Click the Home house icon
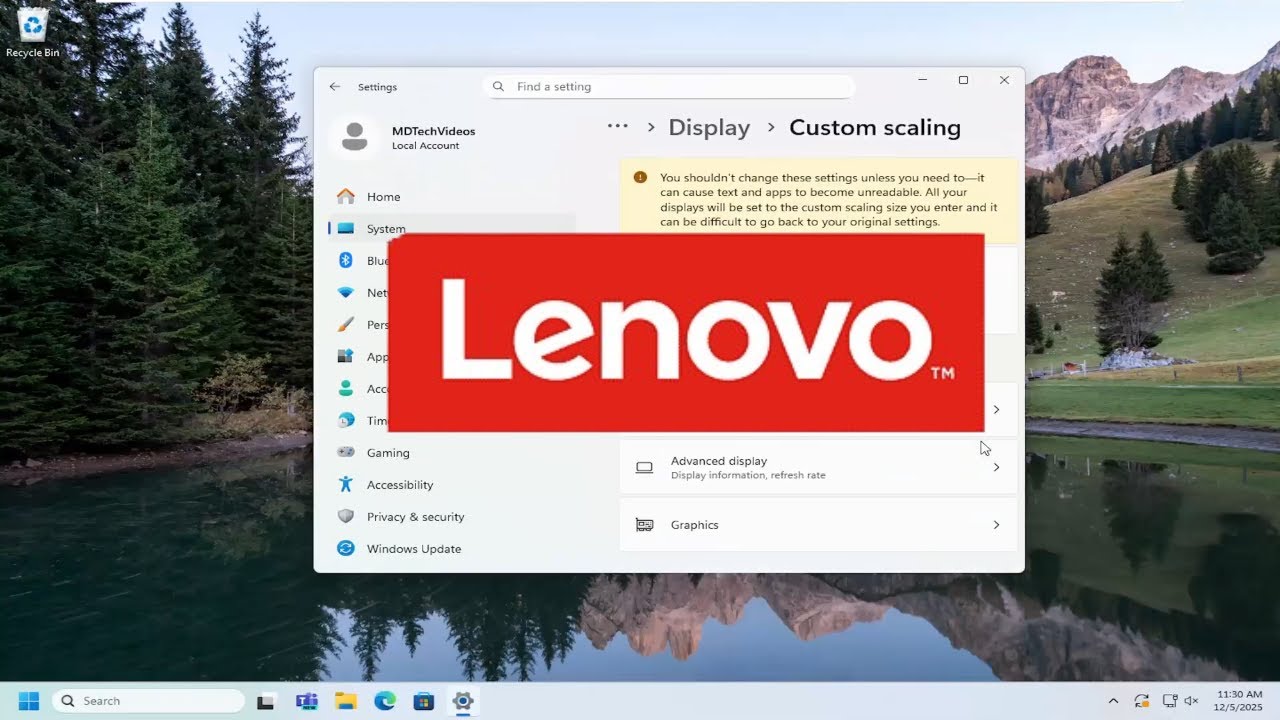The height and width of the screenshot is (720, 1280). [346, 197]
